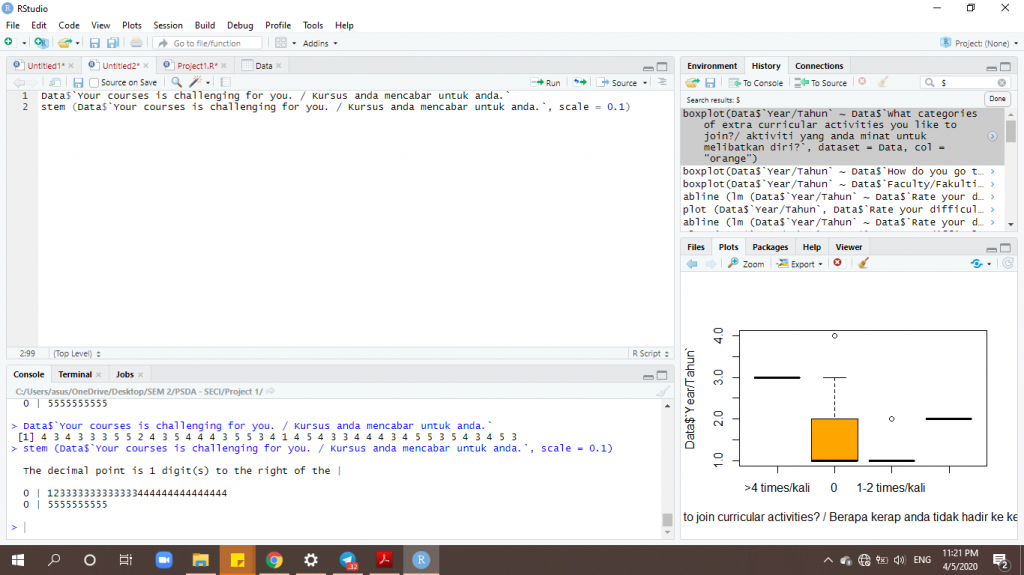Send history entry with To Console

[x=755, y=82]
